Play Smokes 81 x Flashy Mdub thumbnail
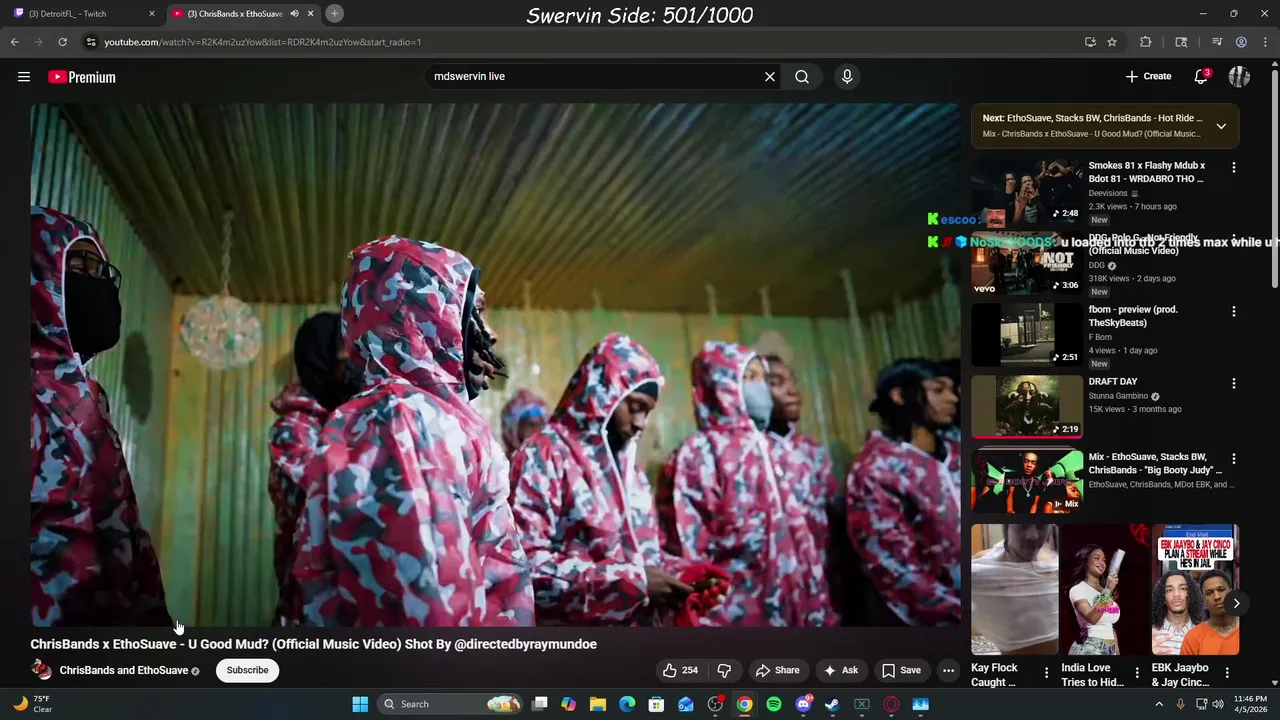The width and height of the screenshot is (1280, 720). (x=1027, y=191)
